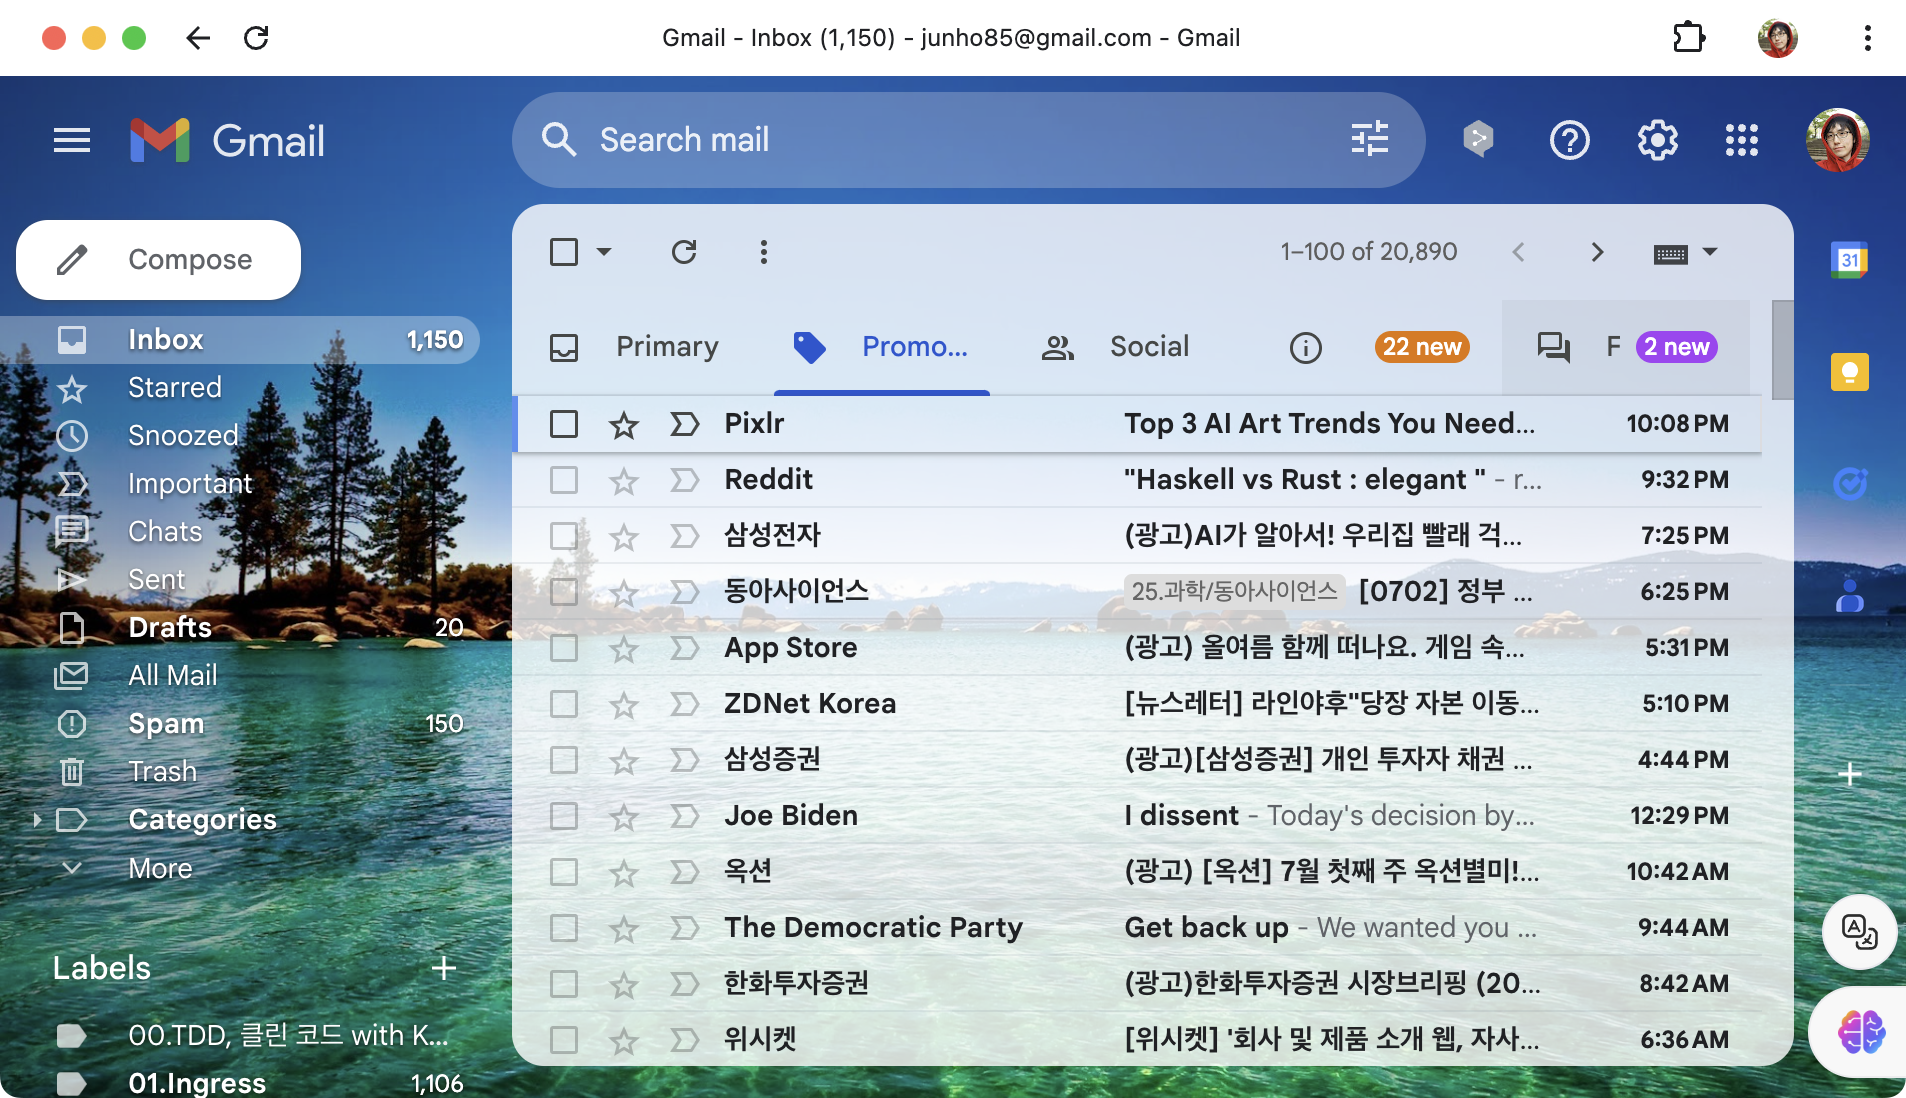Click the message list vertical scrollbar
Viewport: 1906px width, 1098px height.
pos(1782,350)
